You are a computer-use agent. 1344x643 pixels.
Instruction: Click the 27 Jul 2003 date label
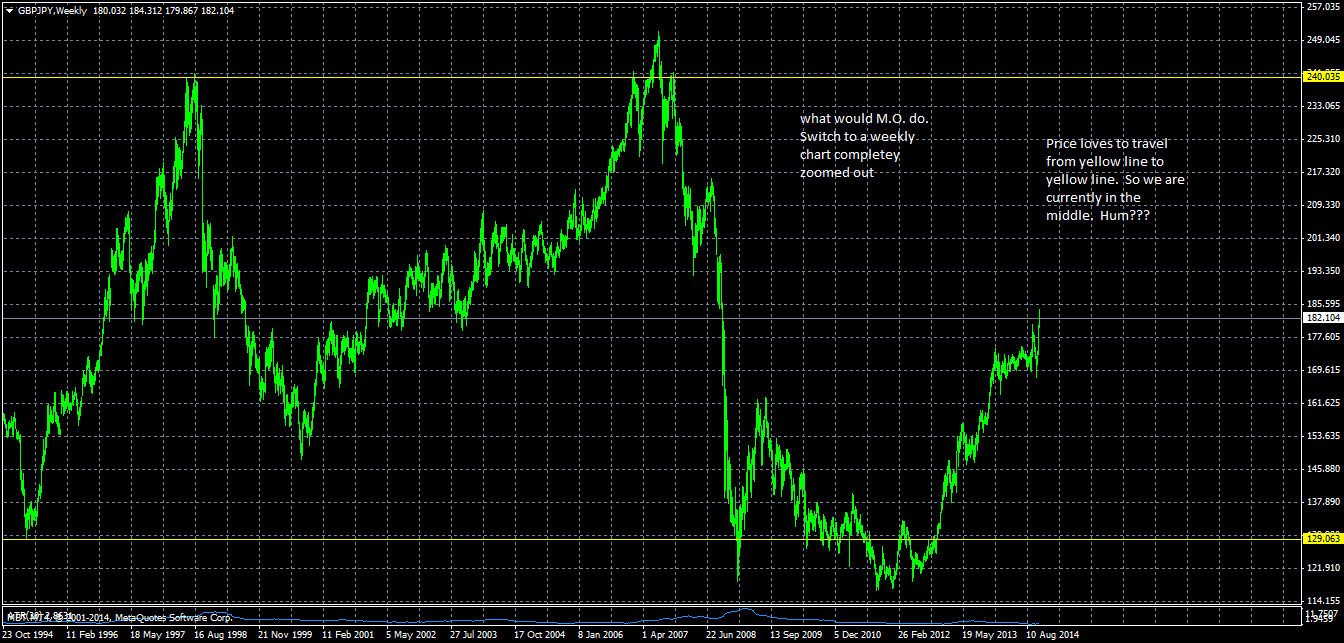pos(474,634)
